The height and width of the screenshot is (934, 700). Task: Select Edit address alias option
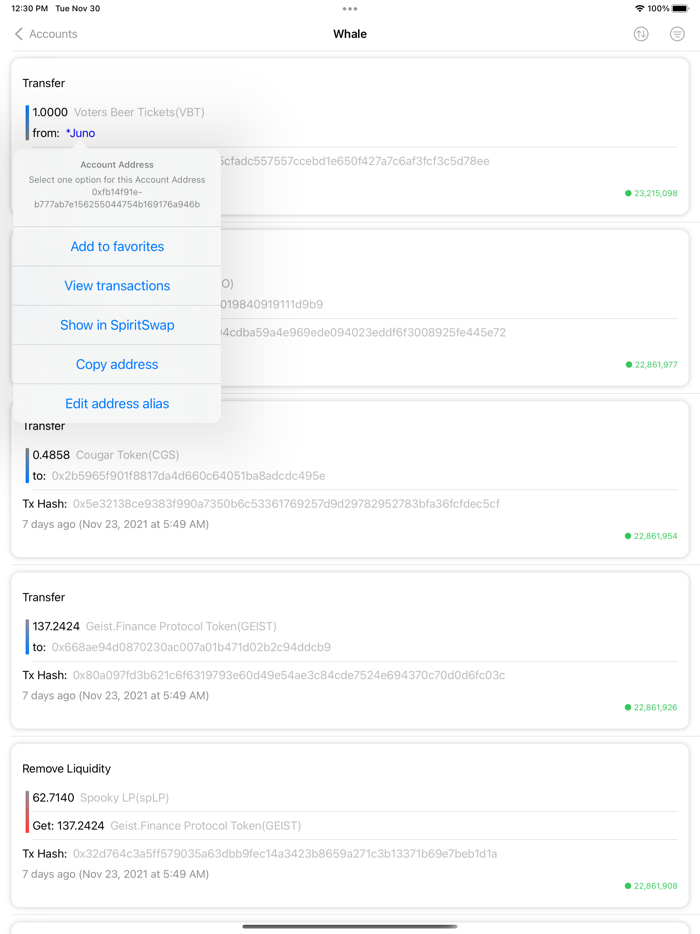[x=116, y=403]
